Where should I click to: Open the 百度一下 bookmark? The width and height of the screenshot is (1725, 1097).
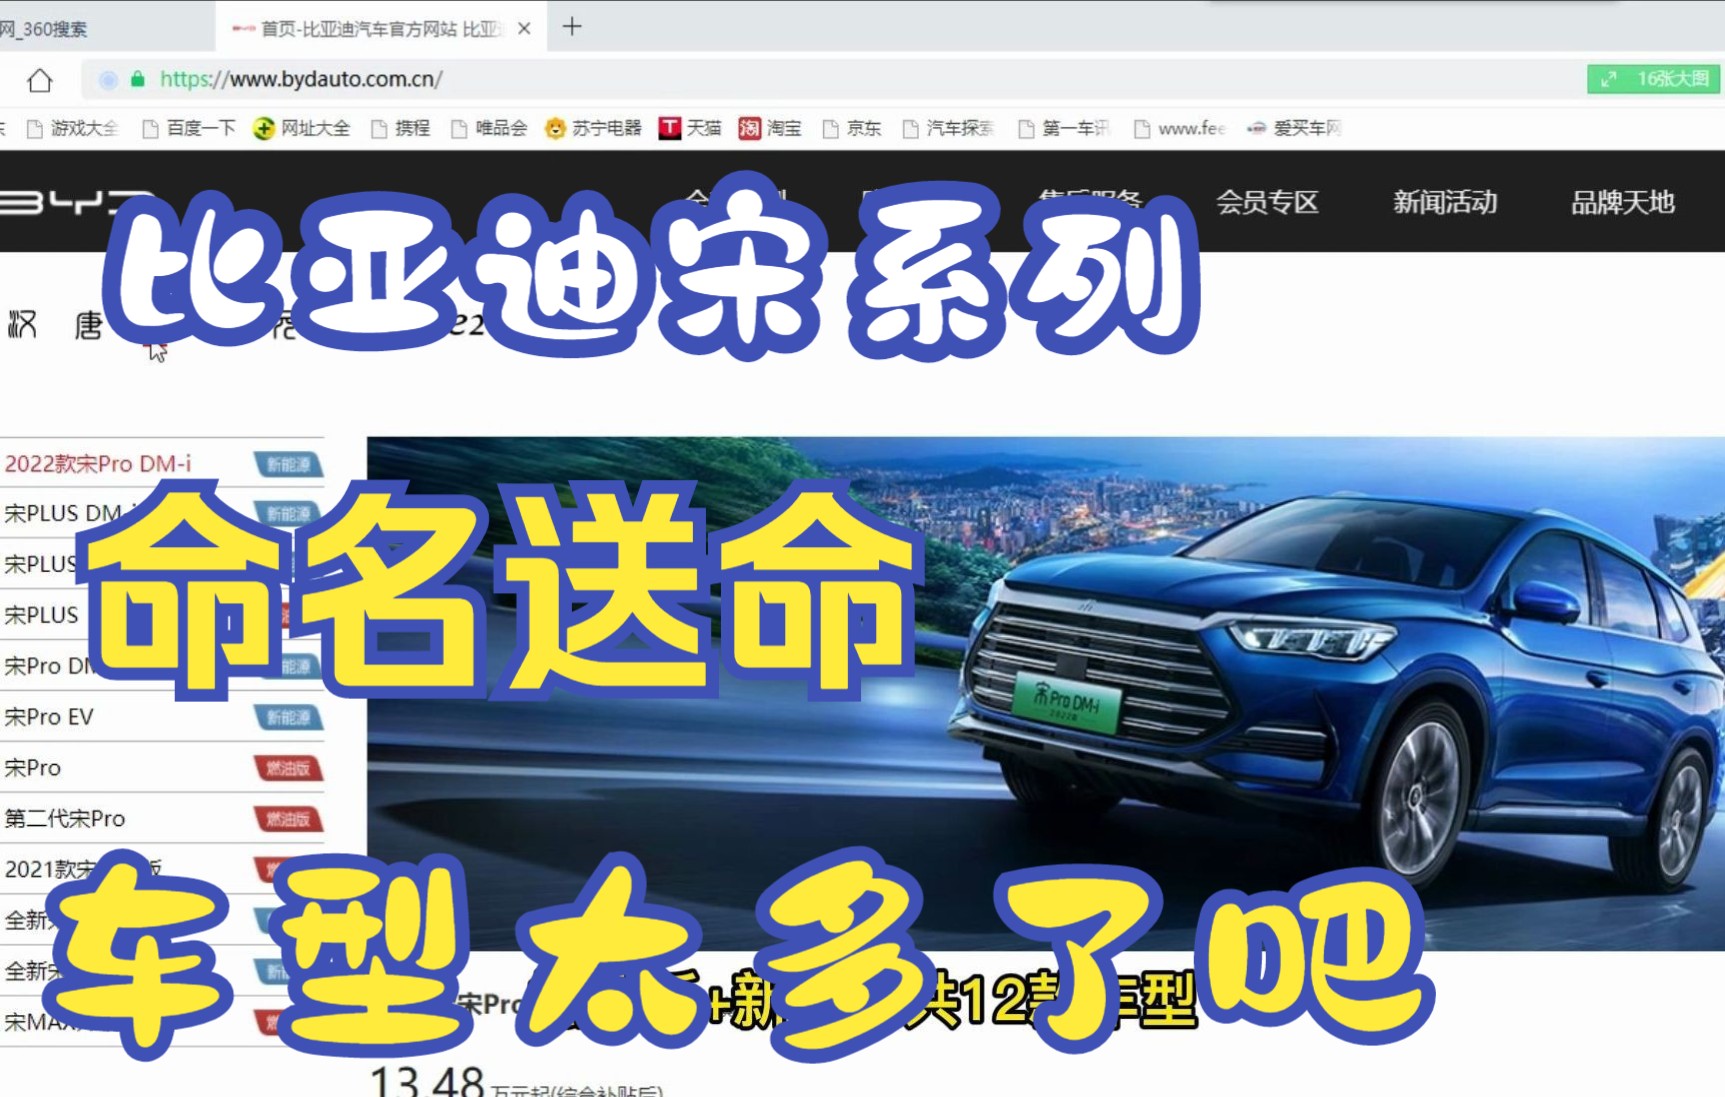coord(189,128)
